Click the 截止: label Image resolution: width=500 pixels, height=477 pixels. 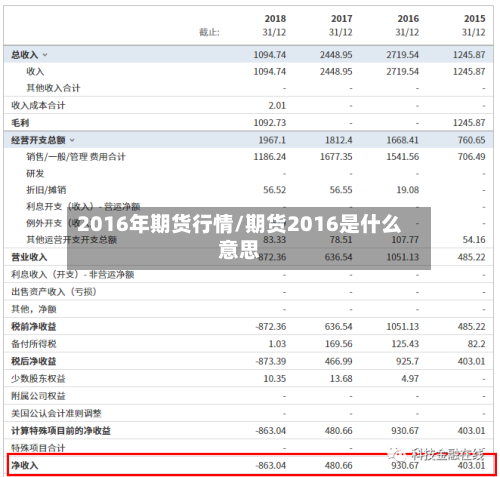(209, 32)
